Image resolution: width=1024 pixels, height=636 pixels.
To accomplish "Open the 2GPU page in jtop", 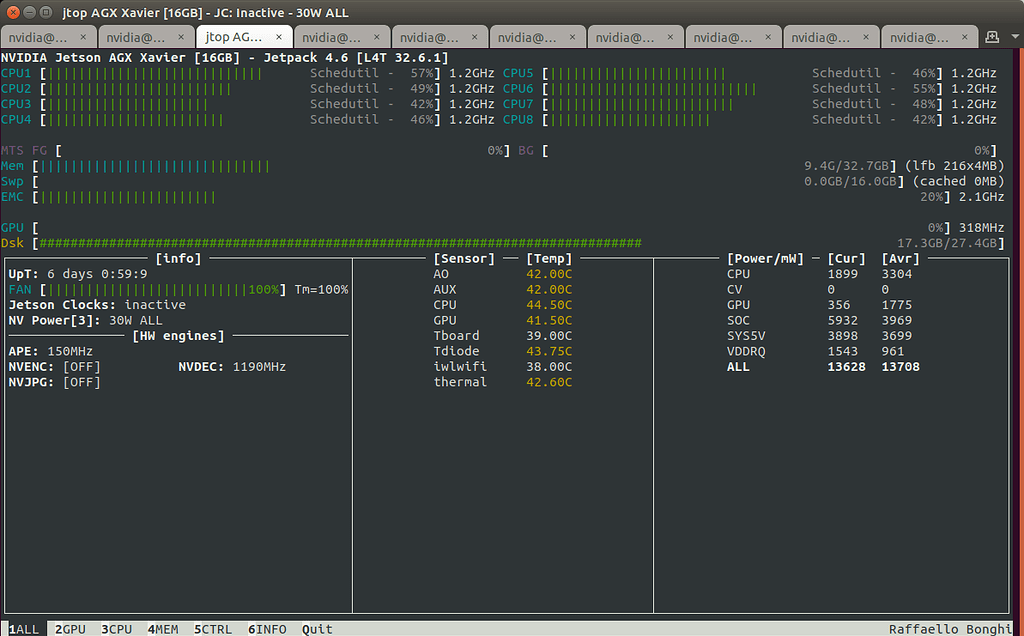I will (x=70, y=629).
